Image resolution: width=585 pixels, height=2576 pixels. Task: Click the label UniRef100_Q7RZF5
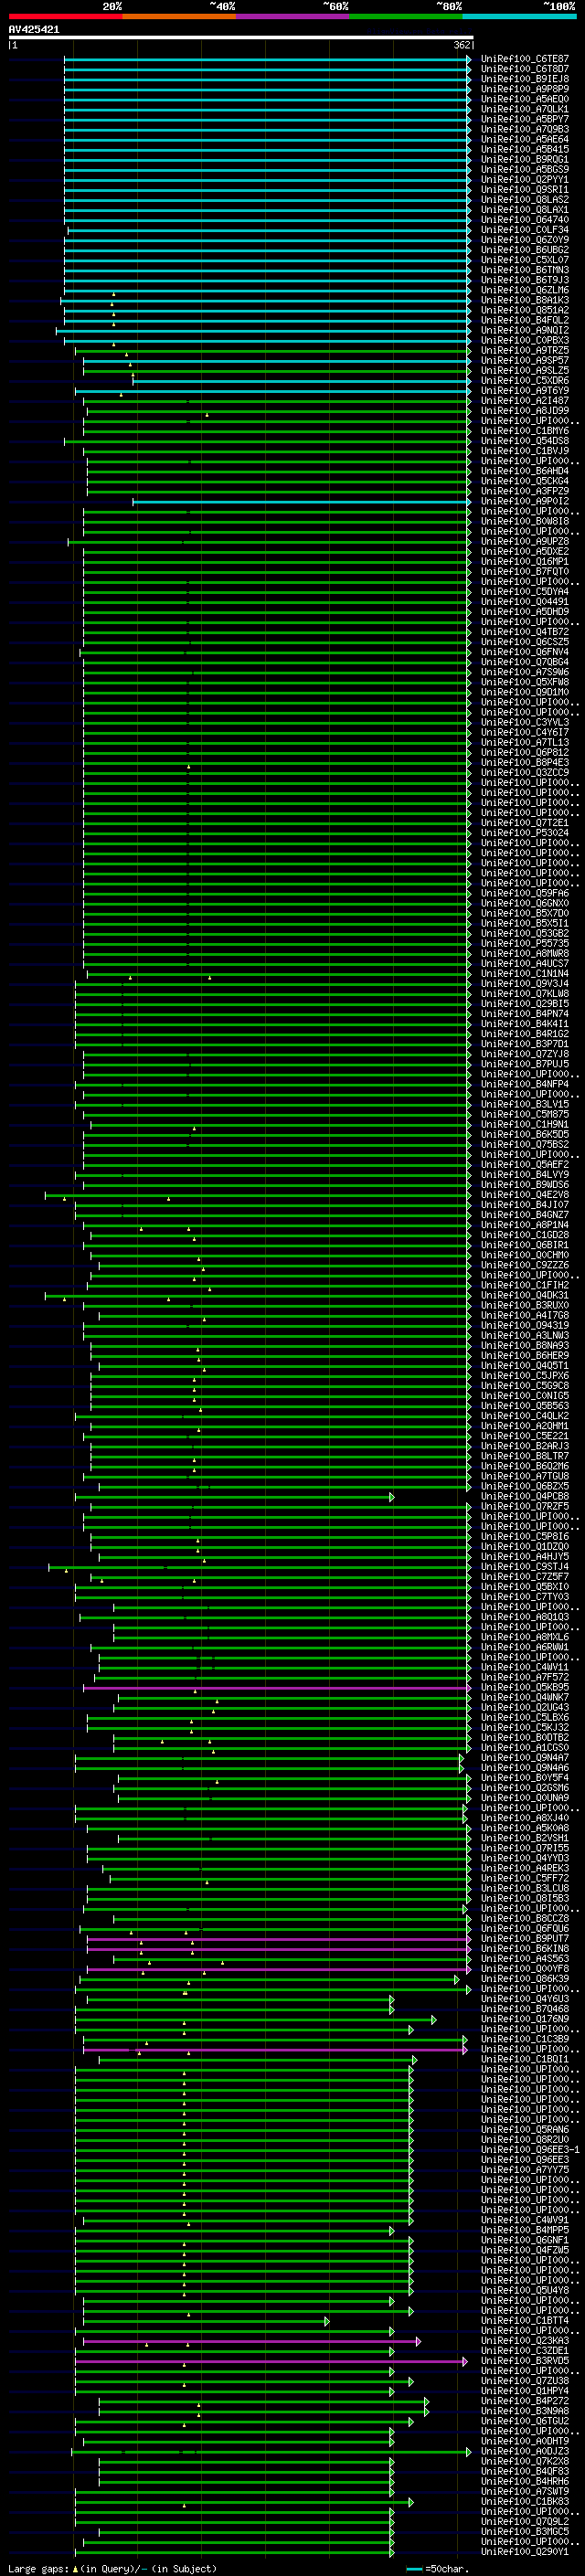point(525,1506)
